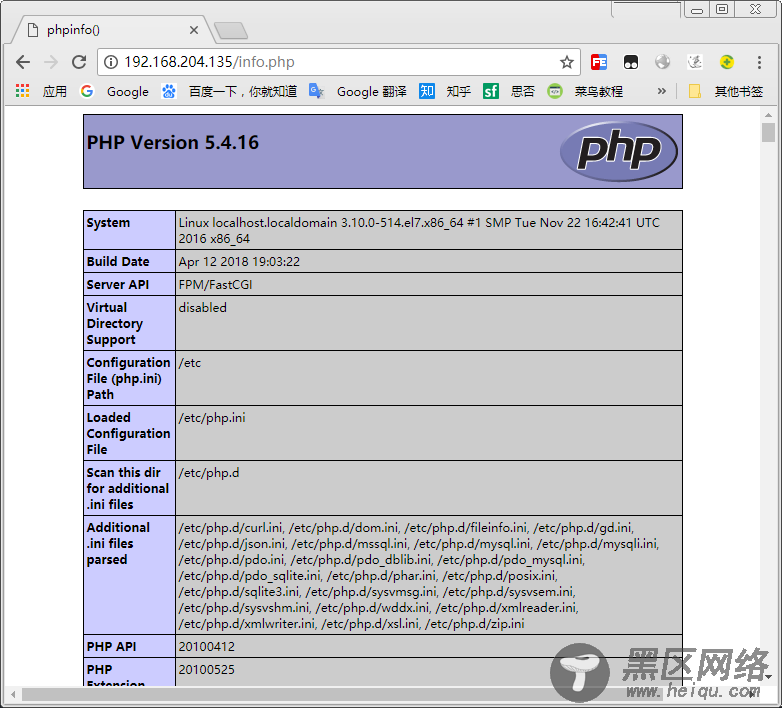Open the white bird extension icon
The width and height of the screenshot is (782, 708).
point(695,62)
